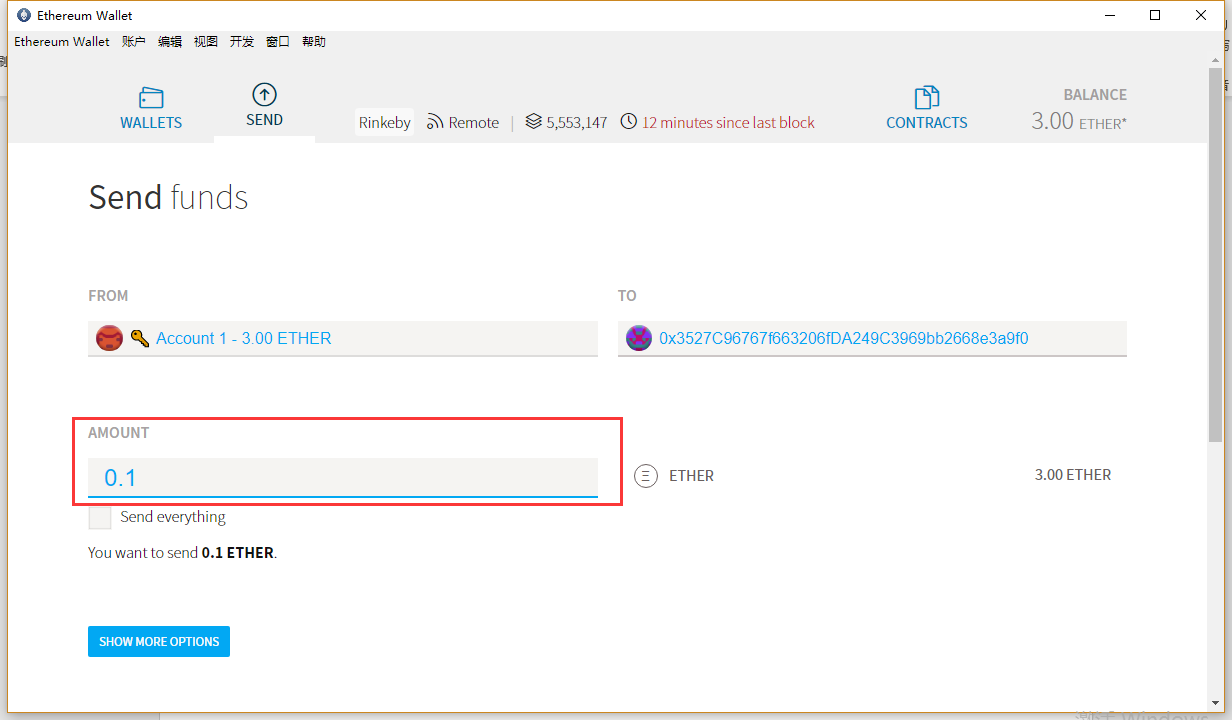Click the ETHER currency label
This screenshot has height=720, width=1232.
pos(692,476)
